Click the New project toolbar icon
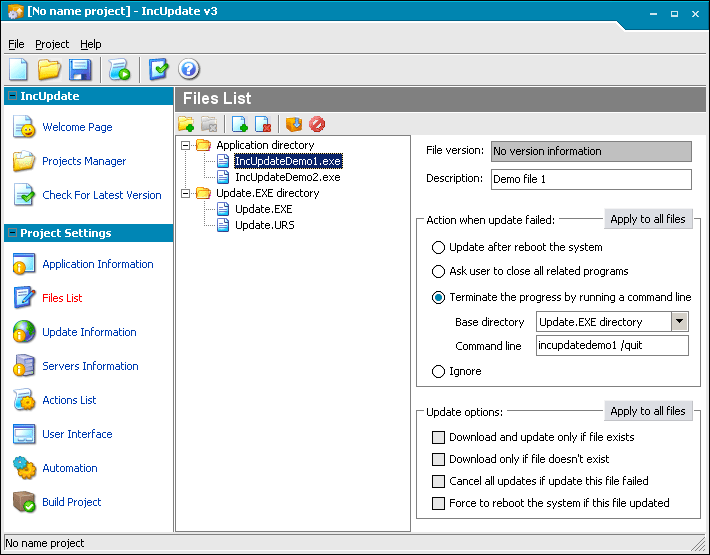 (18, 70)
